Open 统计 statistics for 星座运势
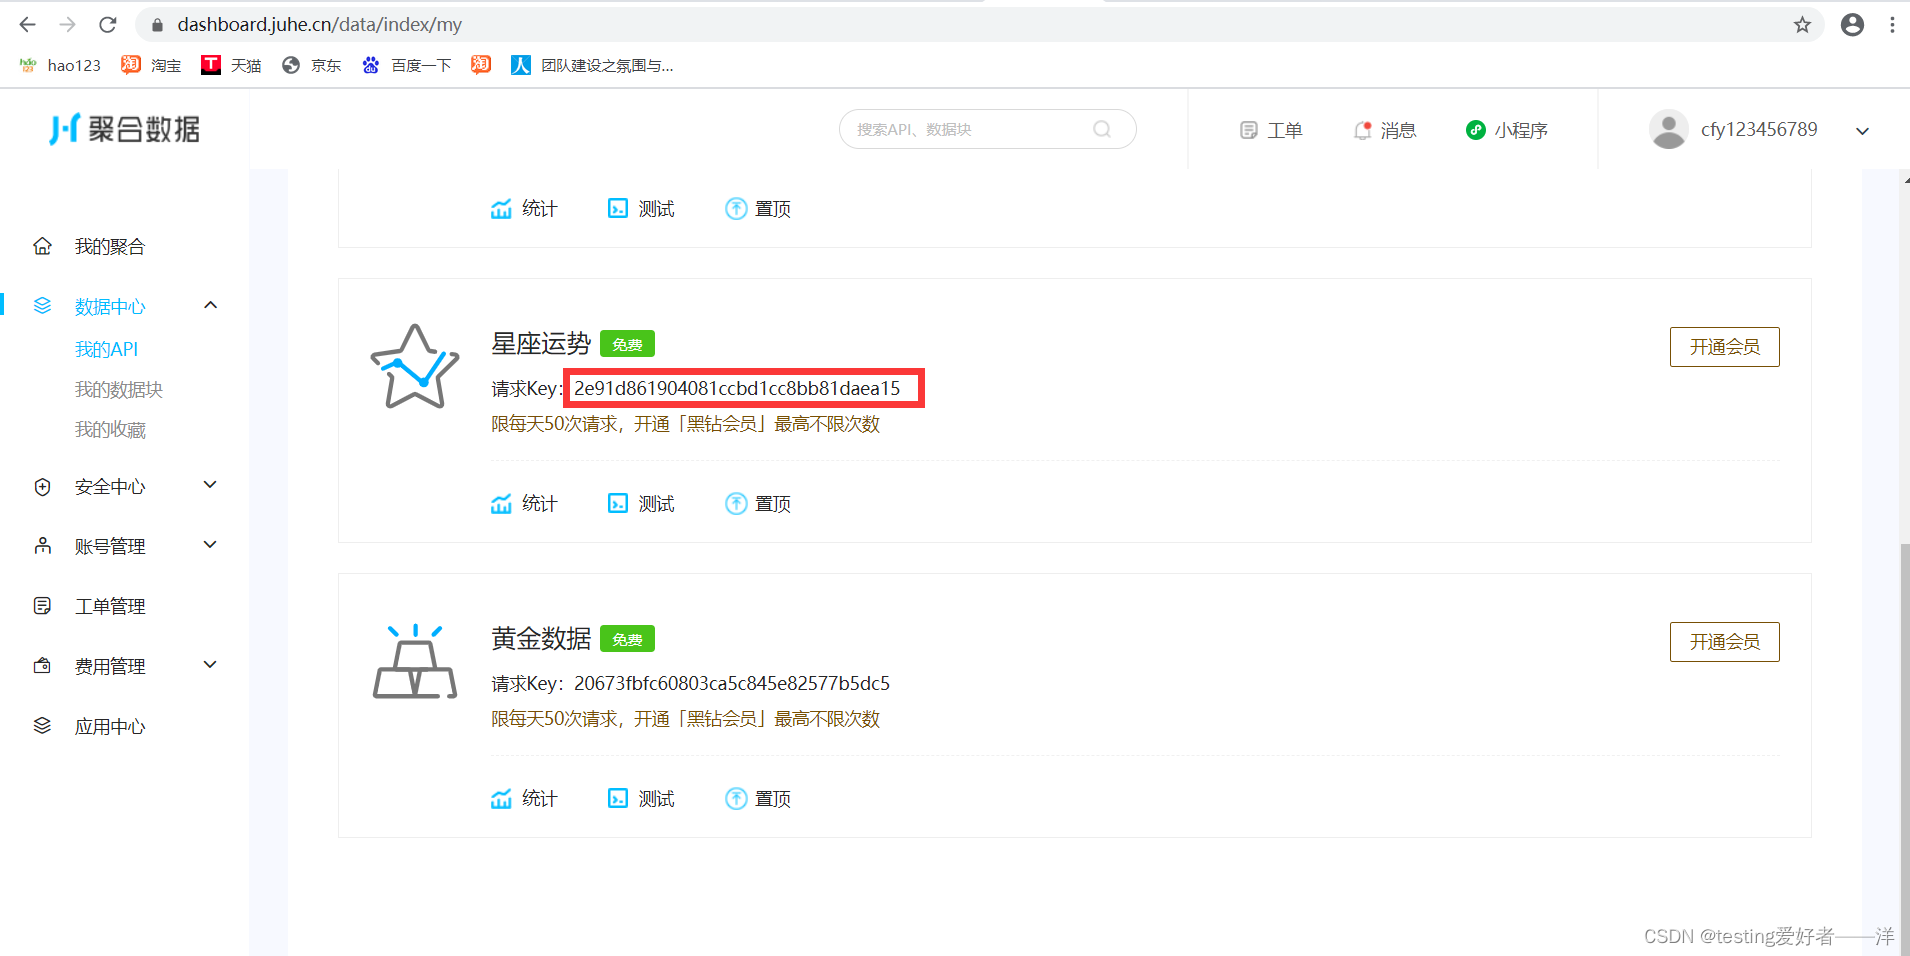Viewport: 1910px width, 956px height. (x=503, y=503)
